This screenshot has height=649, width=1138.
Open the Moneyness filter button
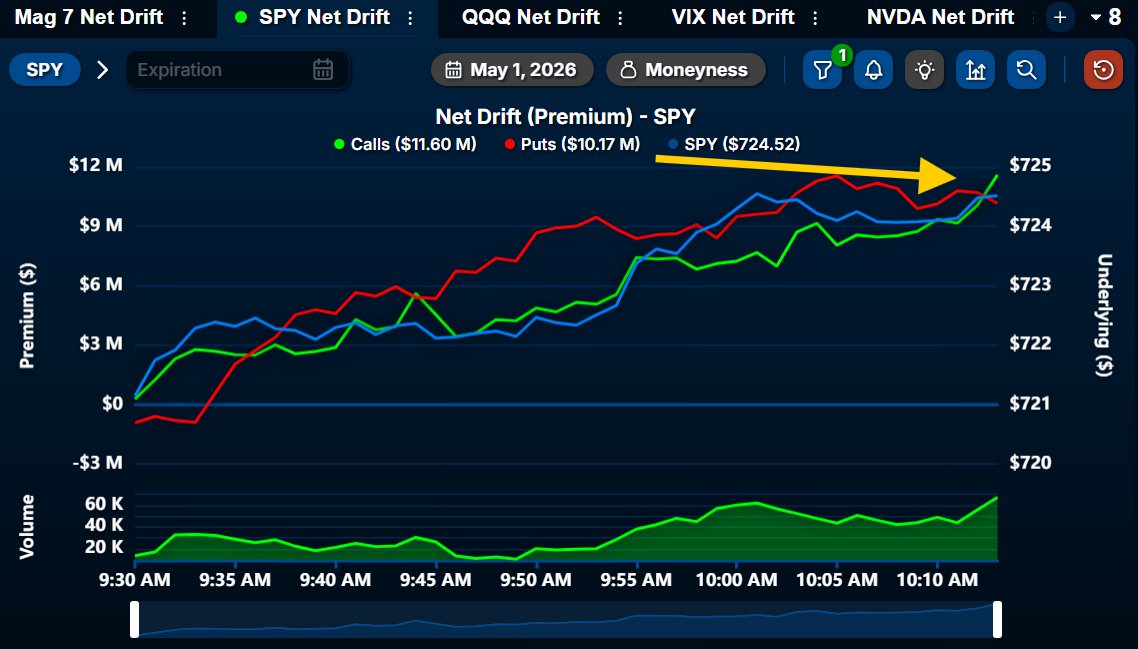[x=686, y=70]
